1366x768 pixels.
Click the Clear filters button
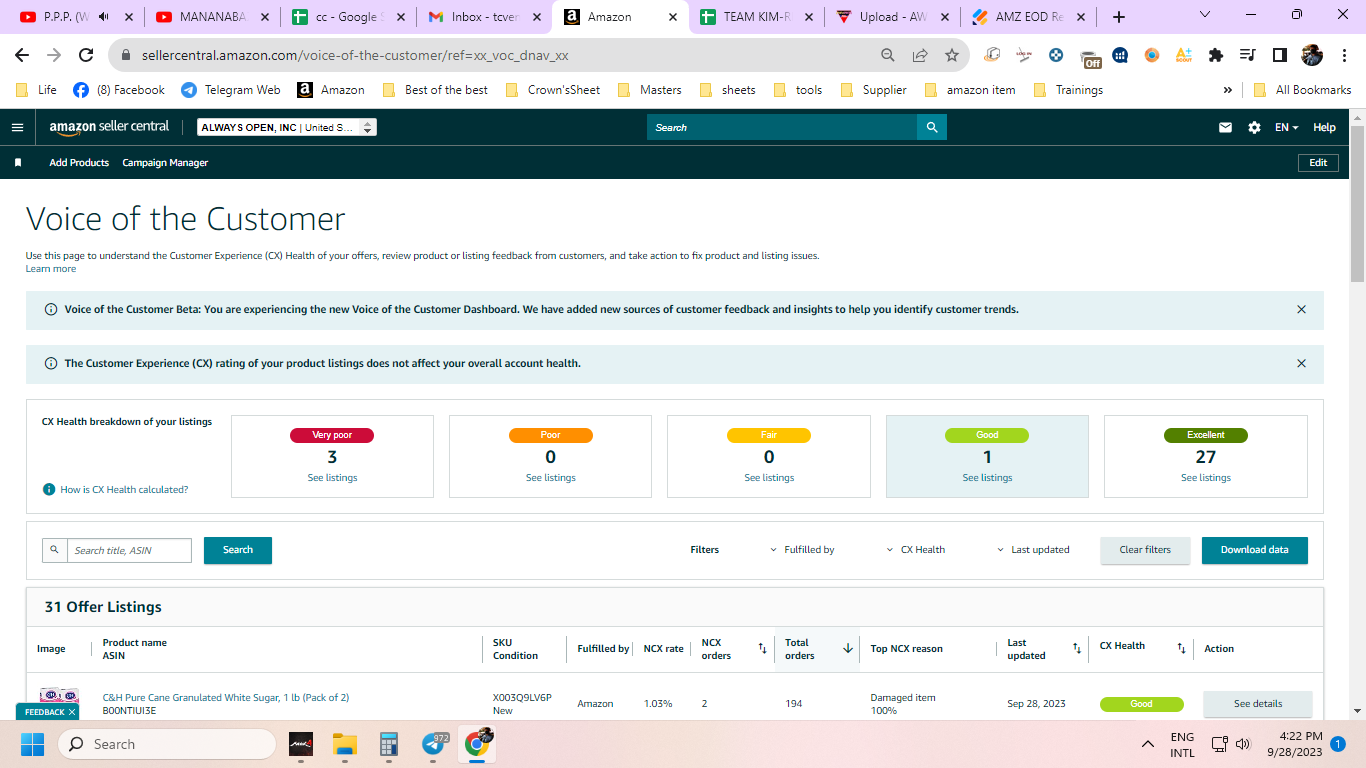click(x=1145, y=550)
